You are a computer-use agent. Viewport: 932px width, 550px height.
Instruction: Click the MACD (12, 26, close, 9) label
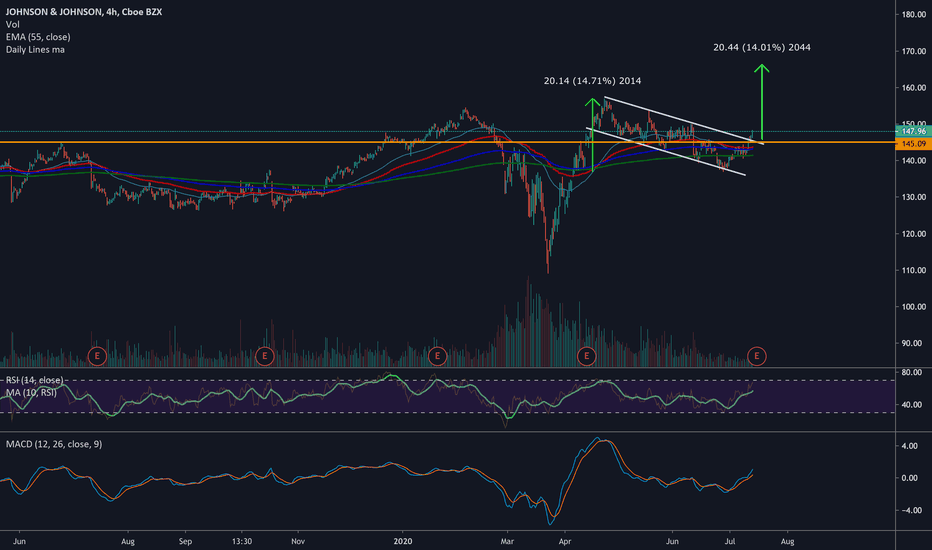pos(54,444)
